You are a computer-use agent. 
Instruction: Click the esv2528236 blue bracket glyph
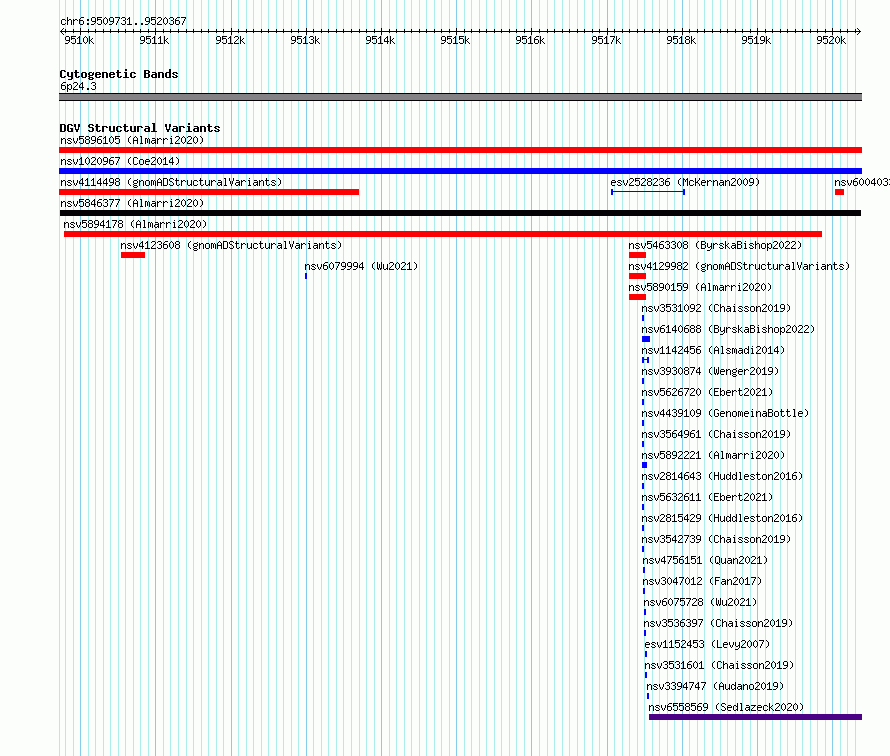tap(648, 192)
